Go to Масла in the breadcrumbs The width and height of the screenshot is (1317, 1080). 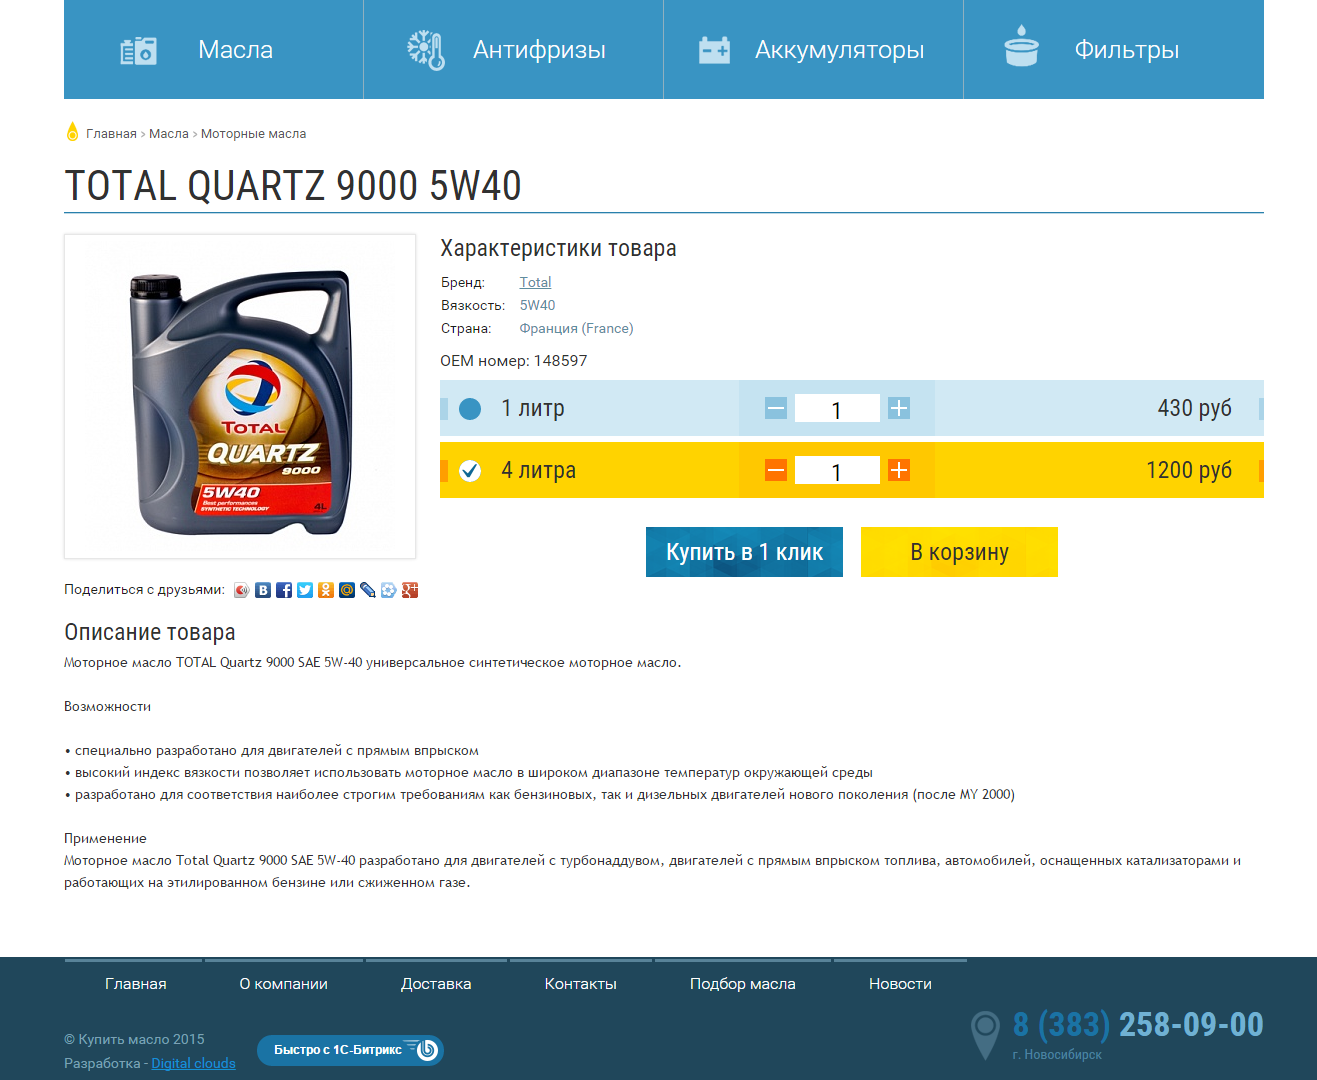[169, 133]
